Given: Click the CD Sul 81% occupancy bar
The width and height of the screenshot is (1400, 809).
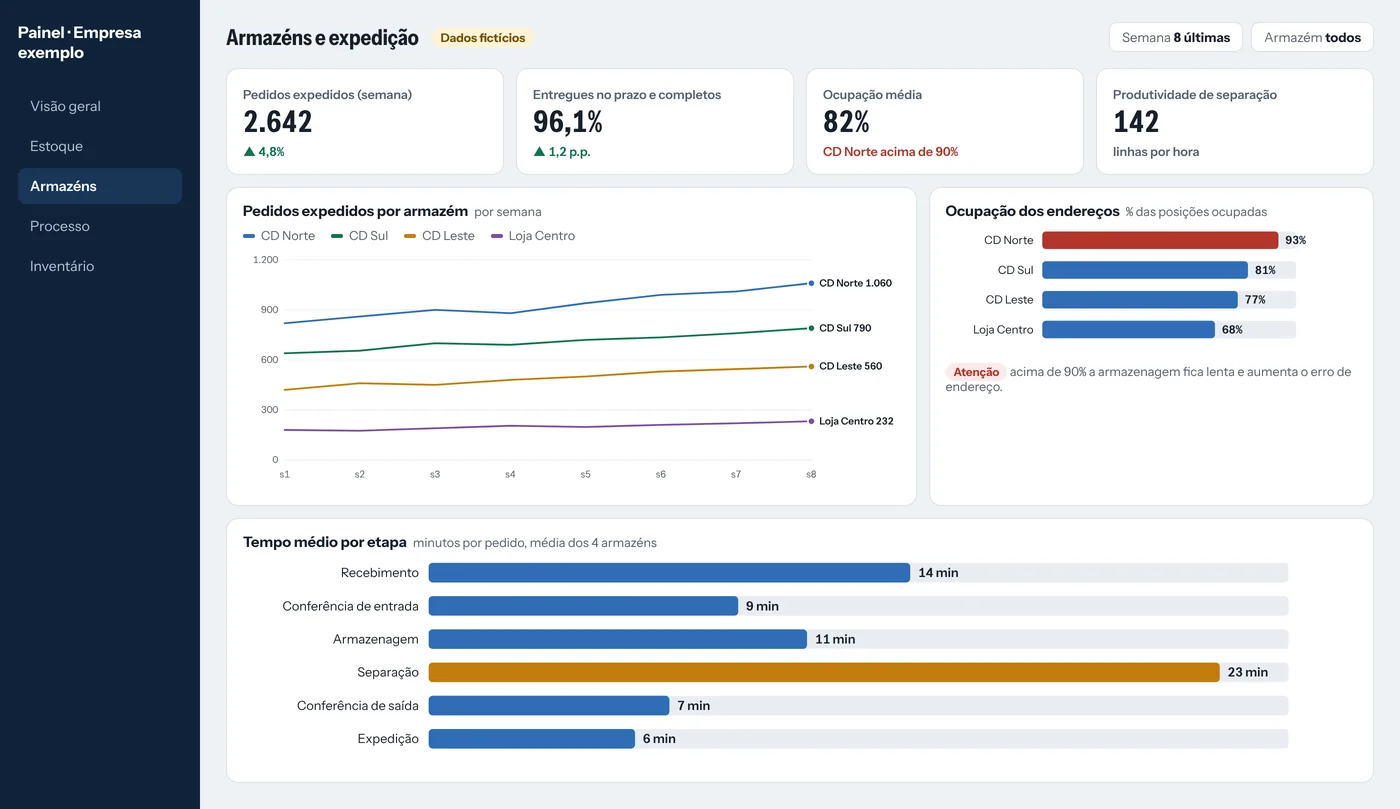Looking at the screenshot, I should [x=1145, y=270].
